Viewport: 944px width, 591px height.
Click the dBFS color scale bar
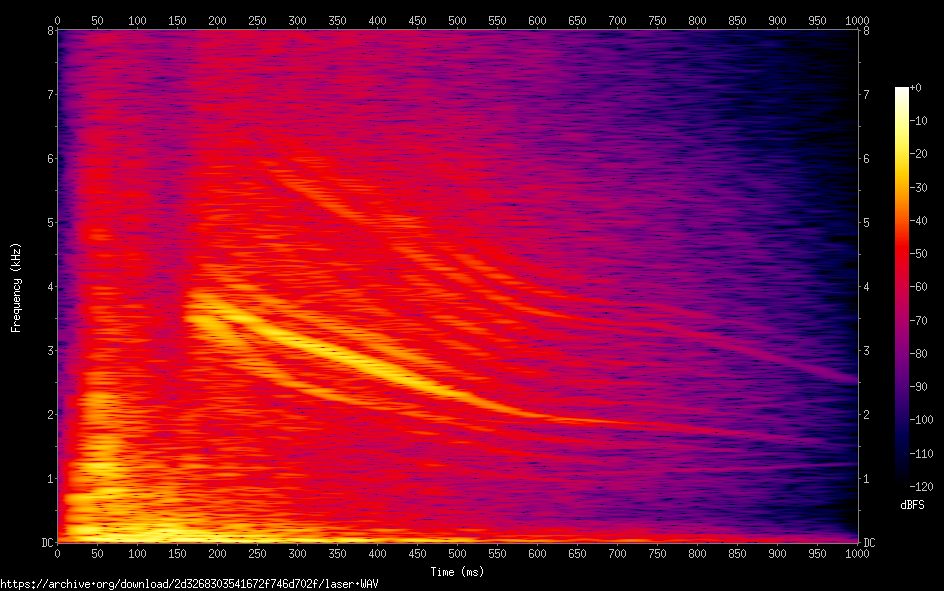pyautogui.click(x=901, y=290)
